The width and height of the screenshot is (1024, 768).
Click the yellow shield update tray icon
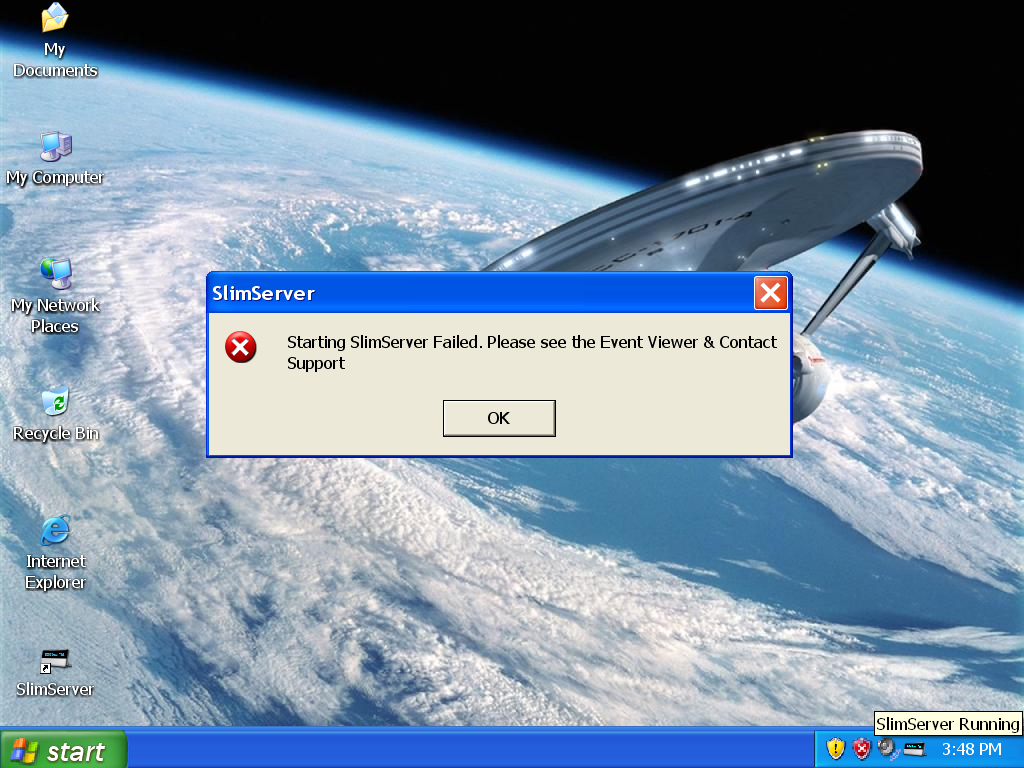[x=836, y=748]
